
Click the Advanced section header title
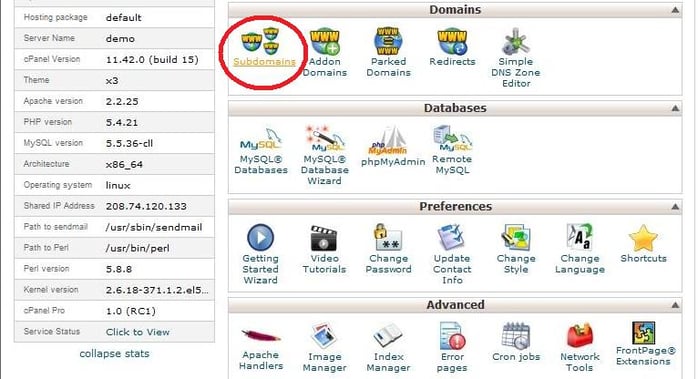[455, 305]
